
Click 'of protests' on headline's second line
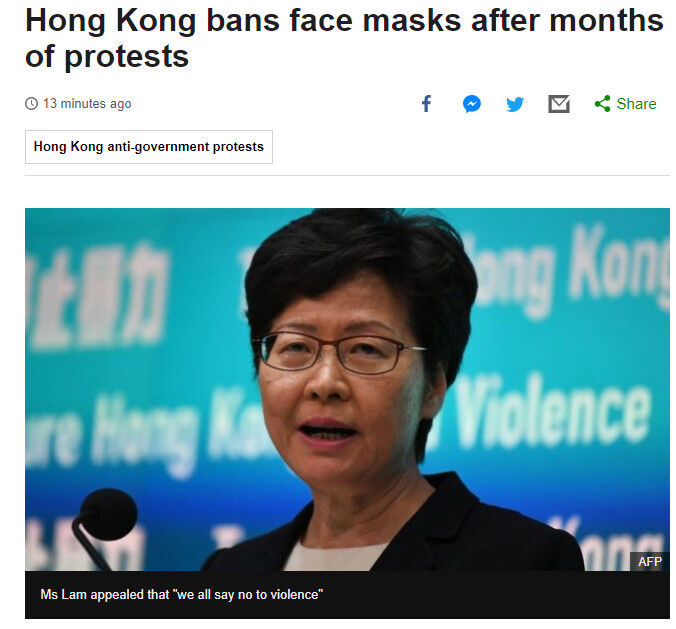pyautogui.click(x=107, y=56)
